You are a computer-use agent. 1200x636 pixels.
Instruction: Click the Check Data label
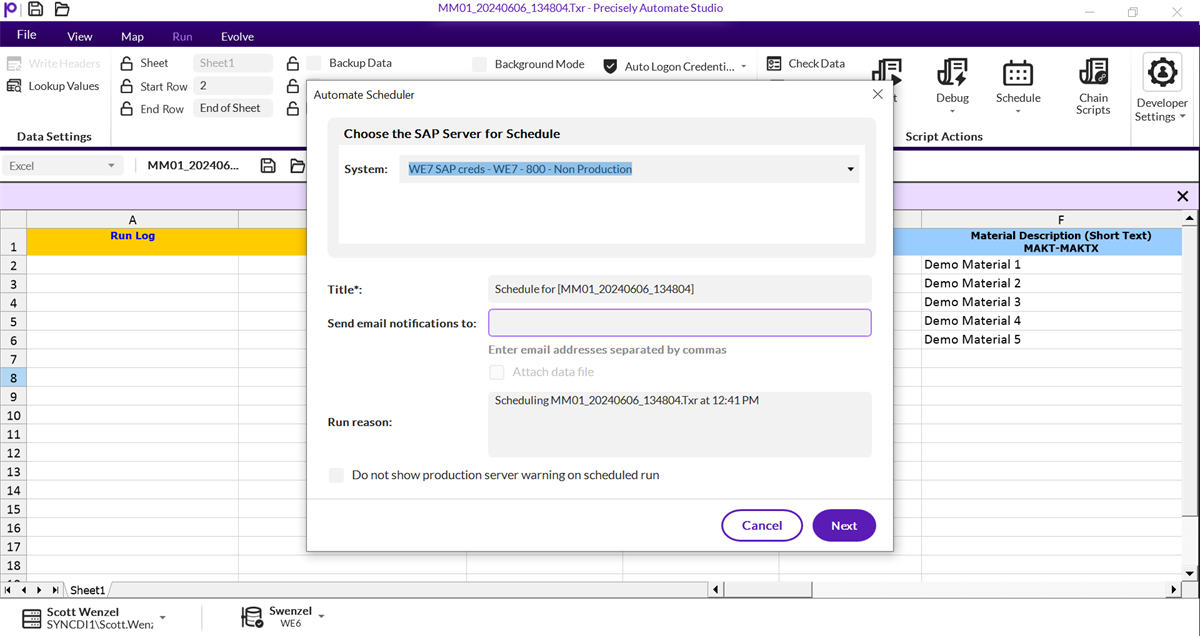(816, 63)
